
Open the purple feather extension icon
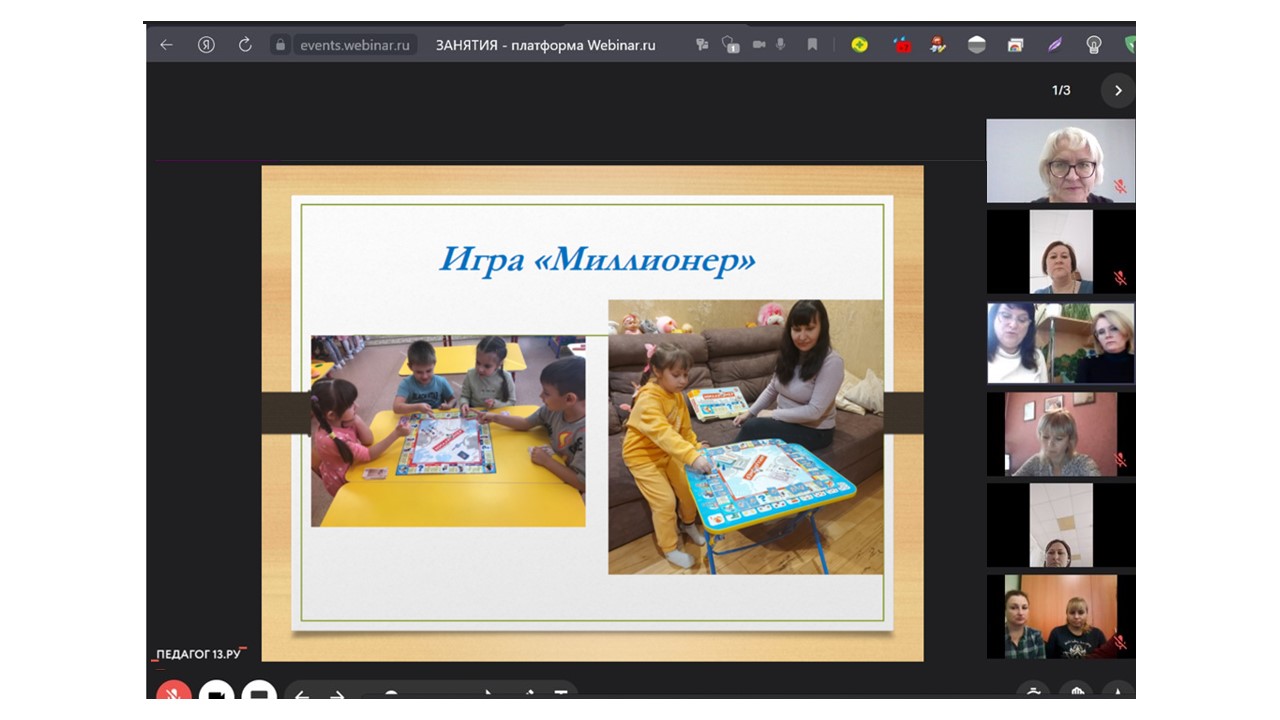(1055, 45)
